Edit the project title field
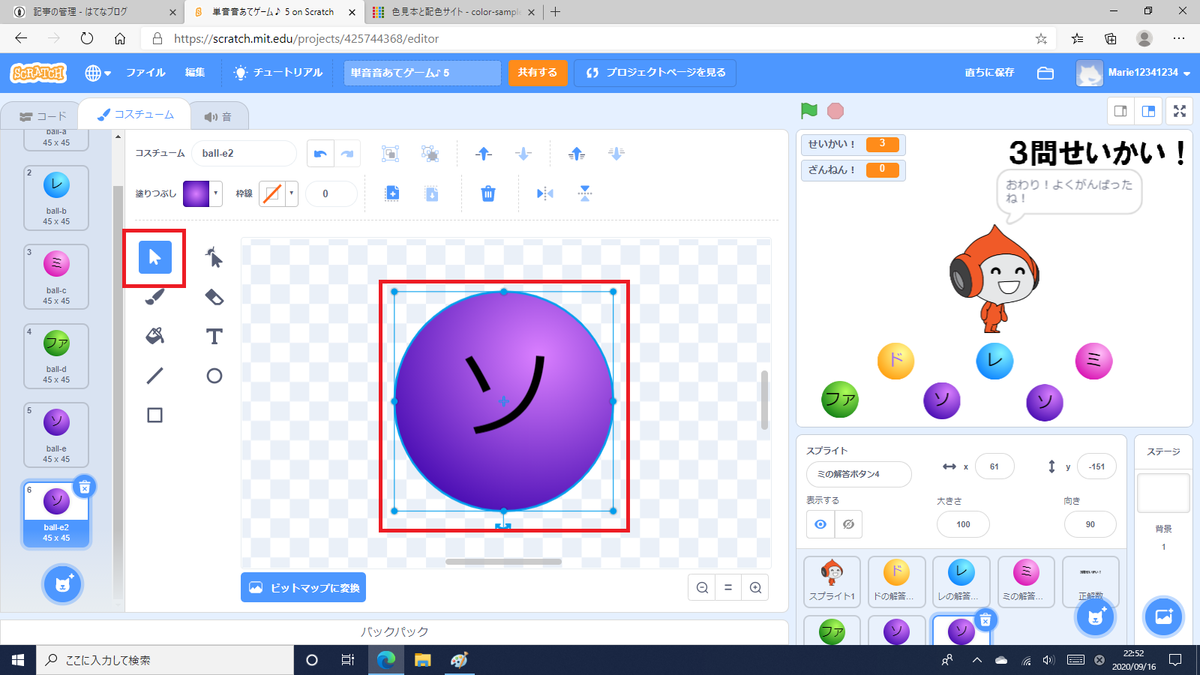The image size is (1200, 675). [x=422, y=73]
